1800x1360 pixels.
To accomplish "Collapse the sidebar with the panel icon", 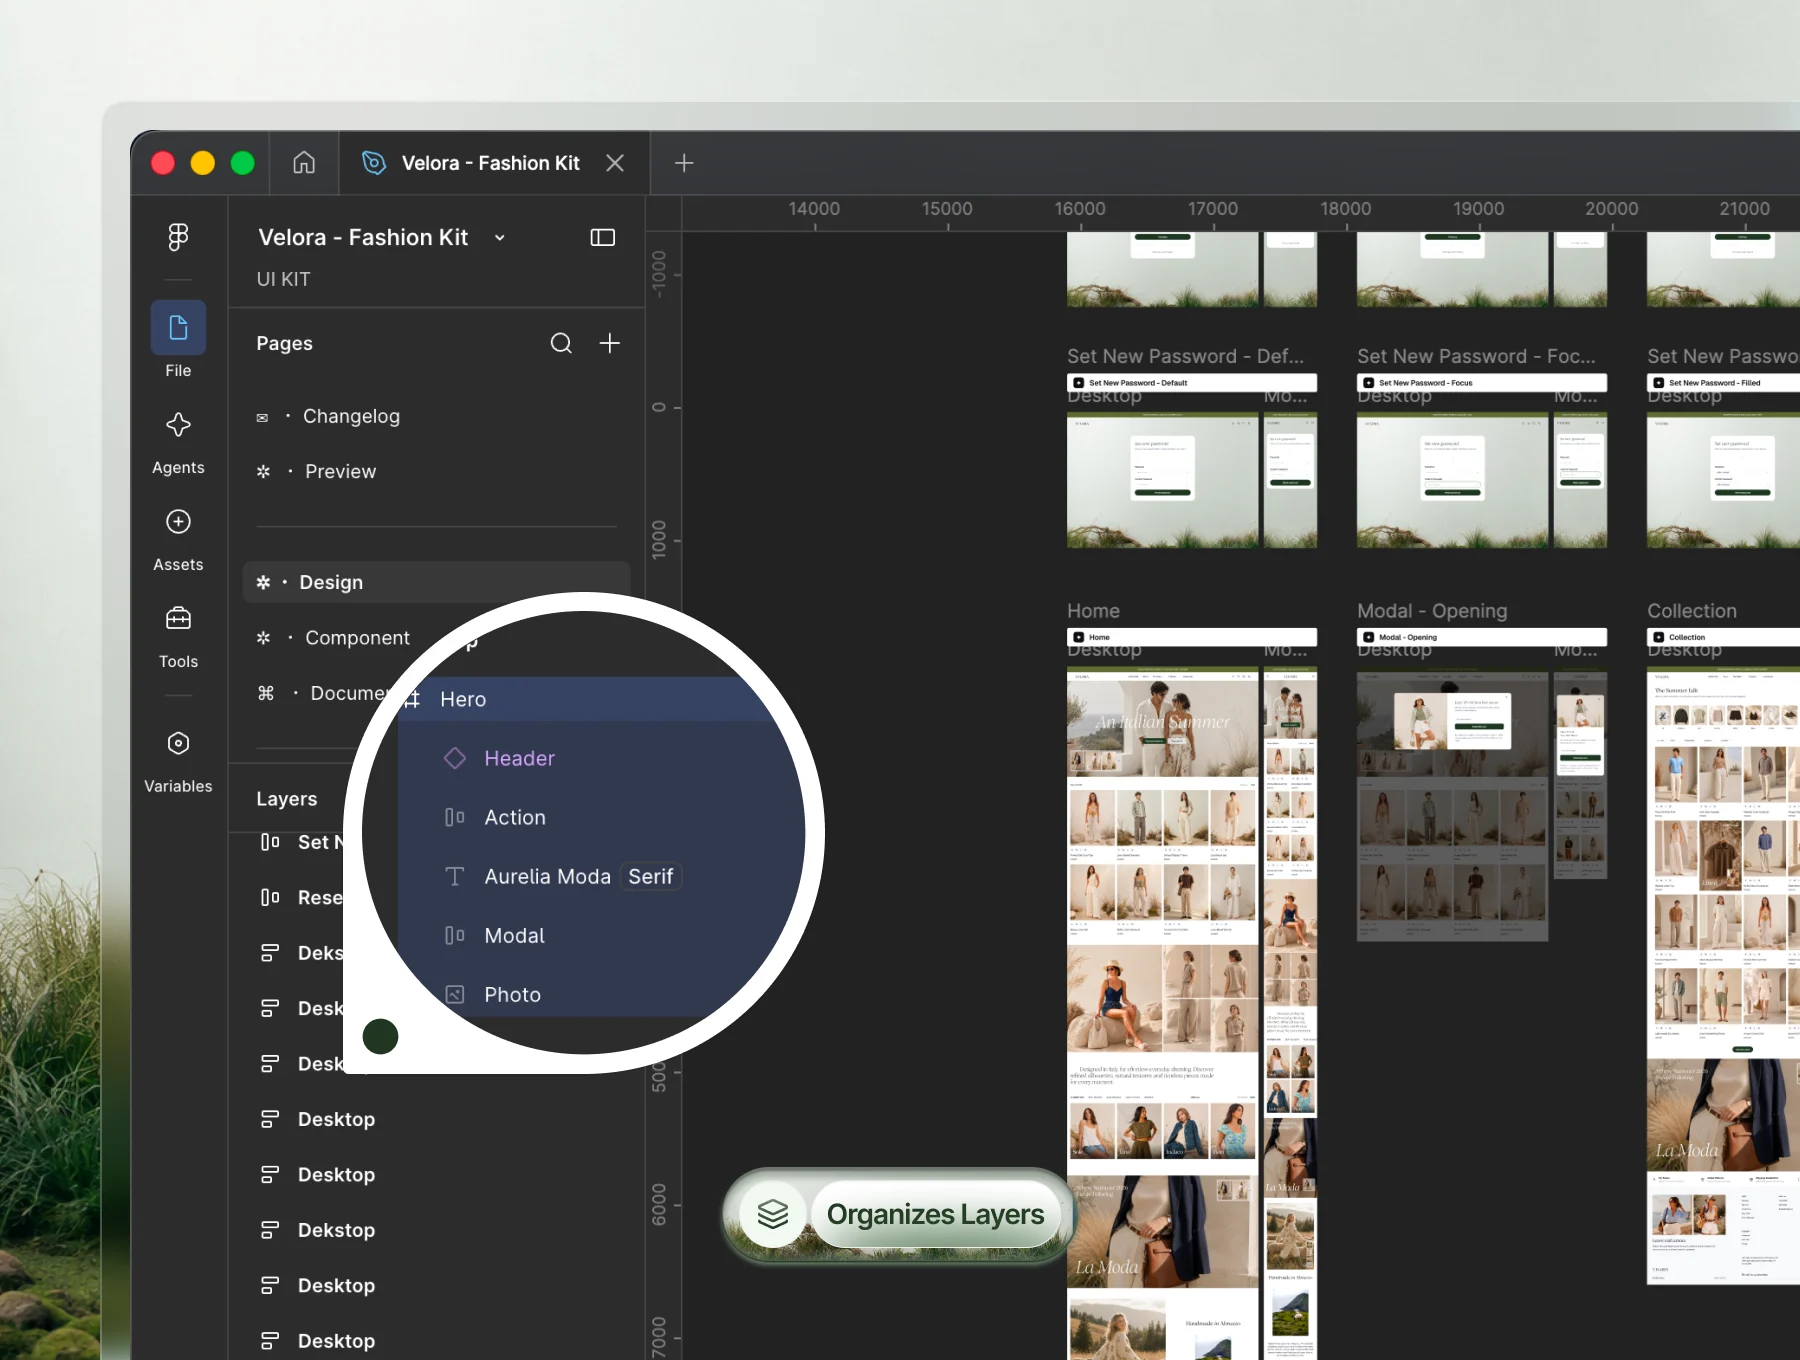I will point(603,237).
